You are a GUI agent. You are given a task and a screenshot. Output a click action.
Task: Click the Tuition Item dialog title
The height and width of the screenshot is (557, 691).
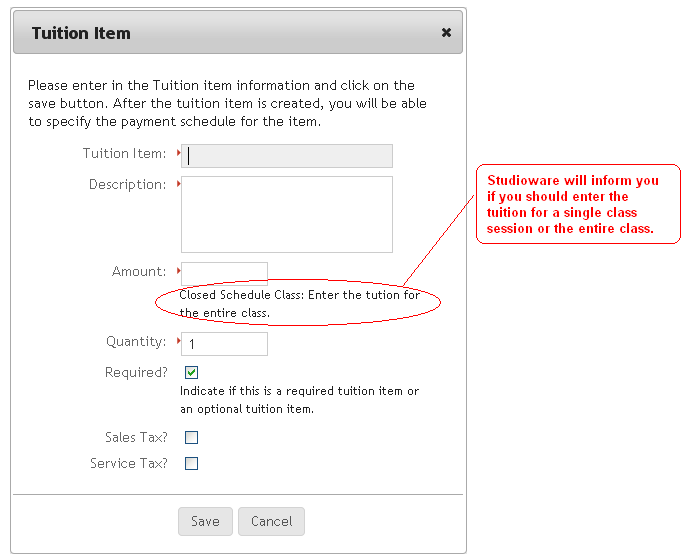pyautogui.click(x=81, y=33)
